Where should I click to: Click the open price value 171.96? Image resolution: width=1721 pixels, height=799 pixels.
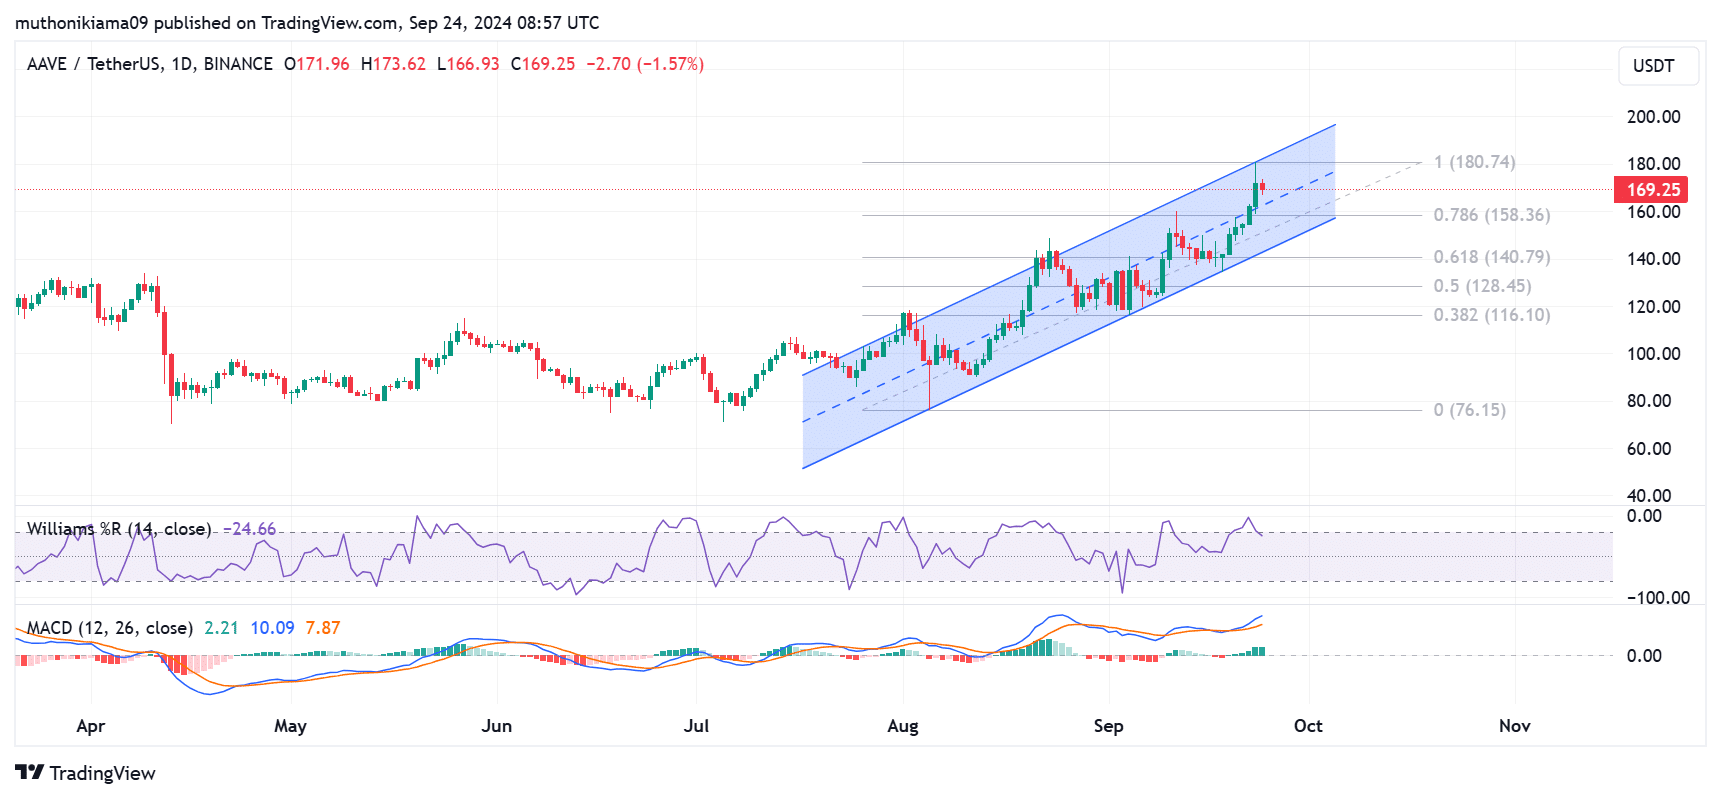click(x=323, y=64)
